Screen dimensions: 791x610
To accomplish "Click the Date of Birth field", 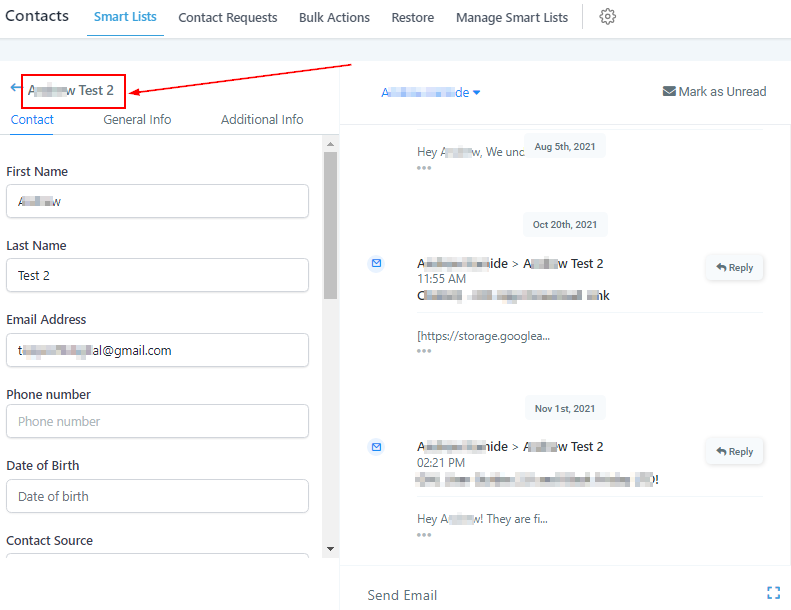I will pos(157,496).
